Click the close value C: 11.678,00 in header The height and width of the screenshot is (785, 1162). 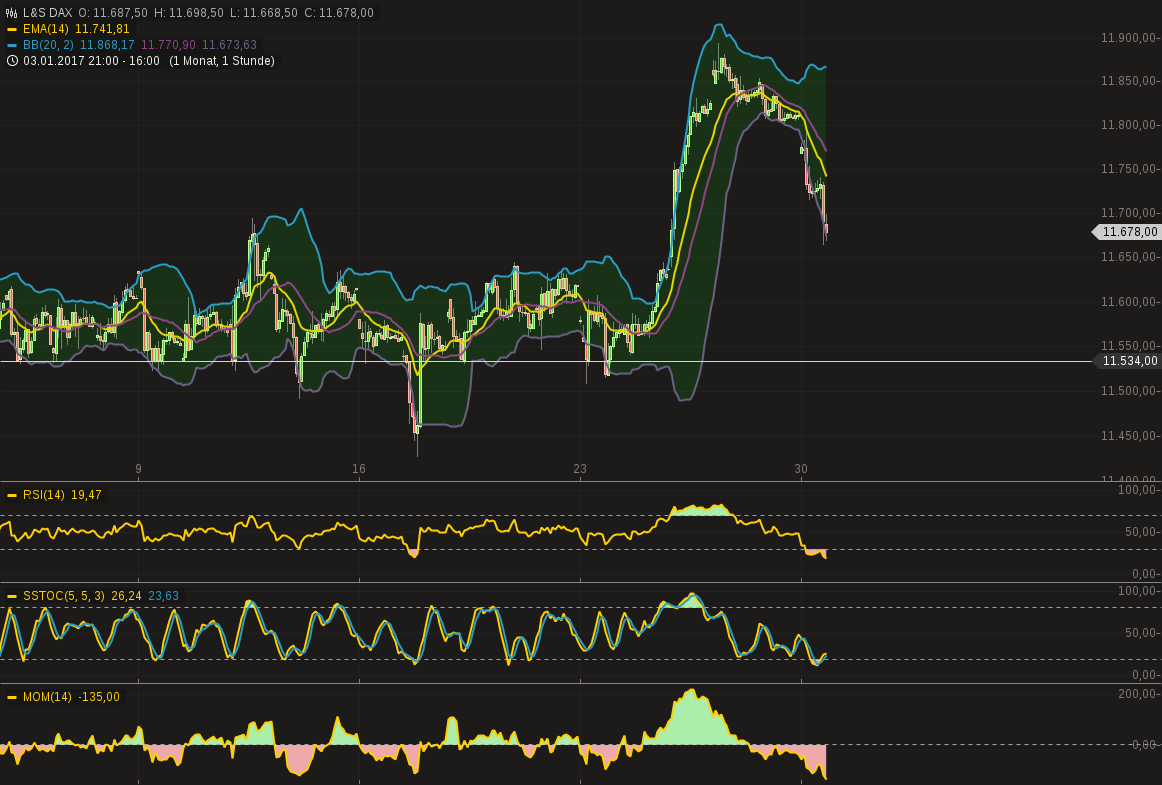[x=339, y=13]
